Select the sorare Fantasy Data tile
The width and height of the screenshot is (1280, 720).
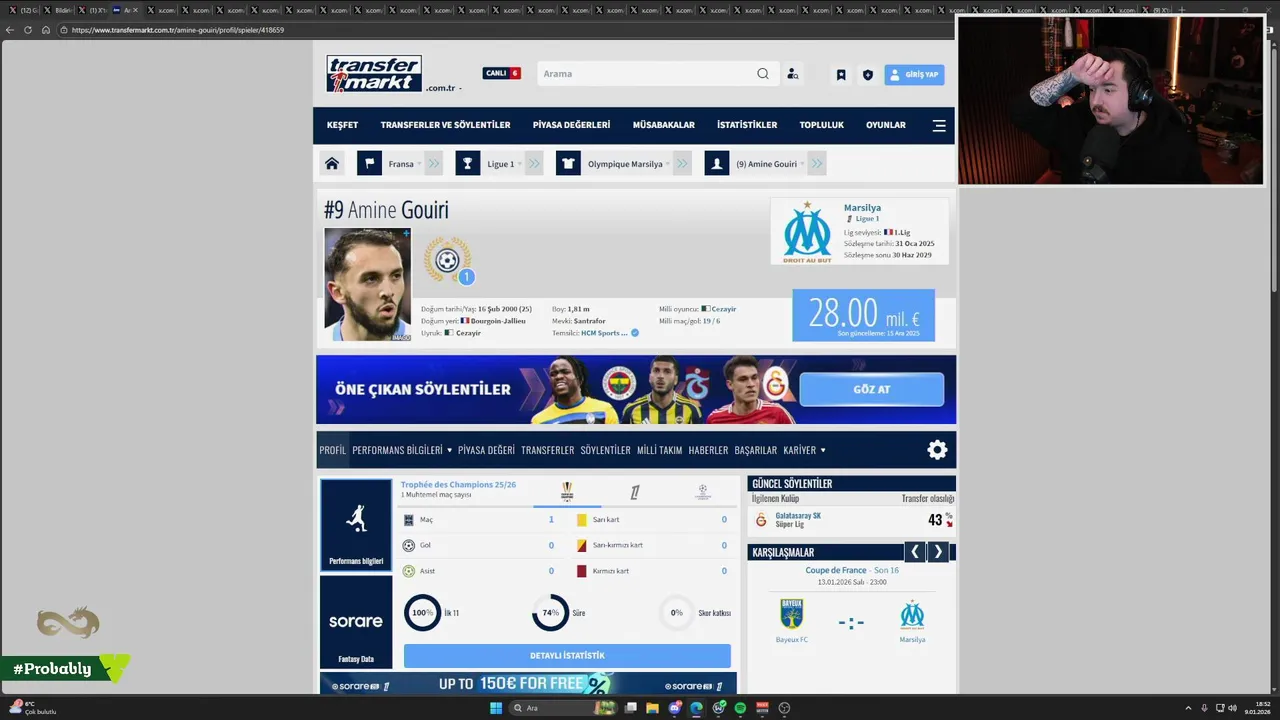point(356,622)
